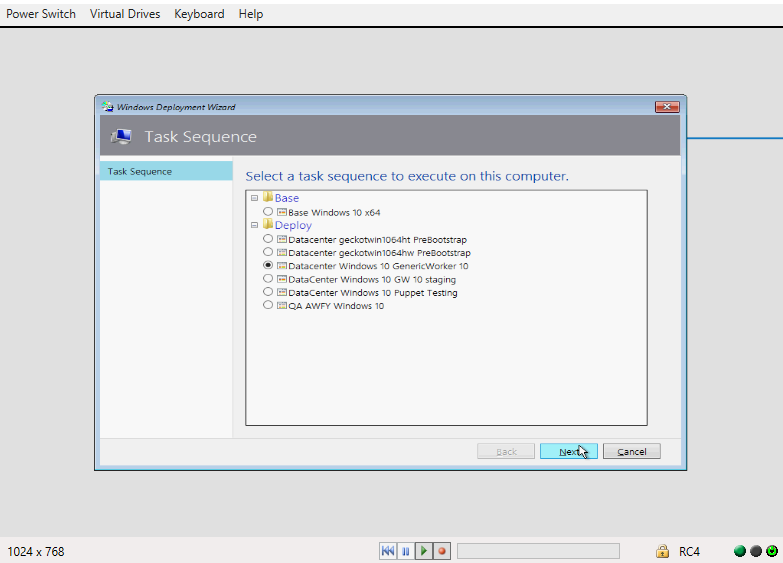Click the green status indicator light
783x563 pixels.
740,551
